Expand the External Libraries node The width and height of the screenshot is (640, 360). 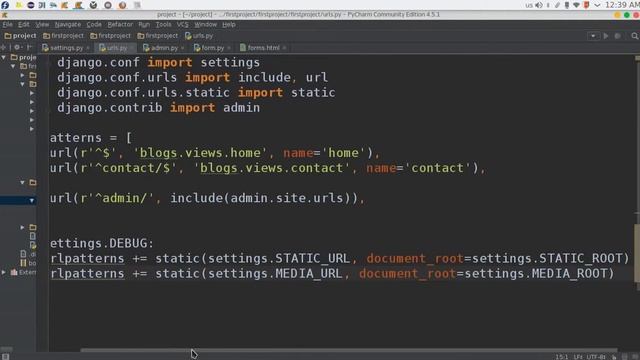click(4, 272)
